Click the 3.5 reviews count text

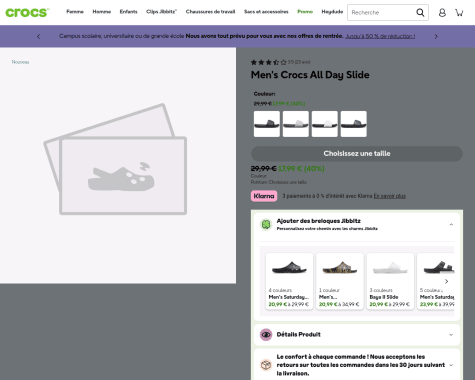pos(299,62)
